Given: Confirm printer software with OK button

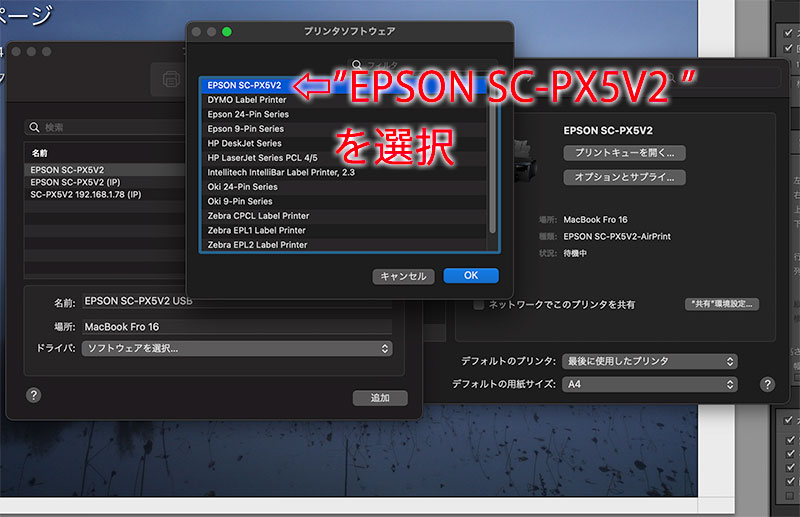Looking at the screenshot, I should [x=471, y=276].
